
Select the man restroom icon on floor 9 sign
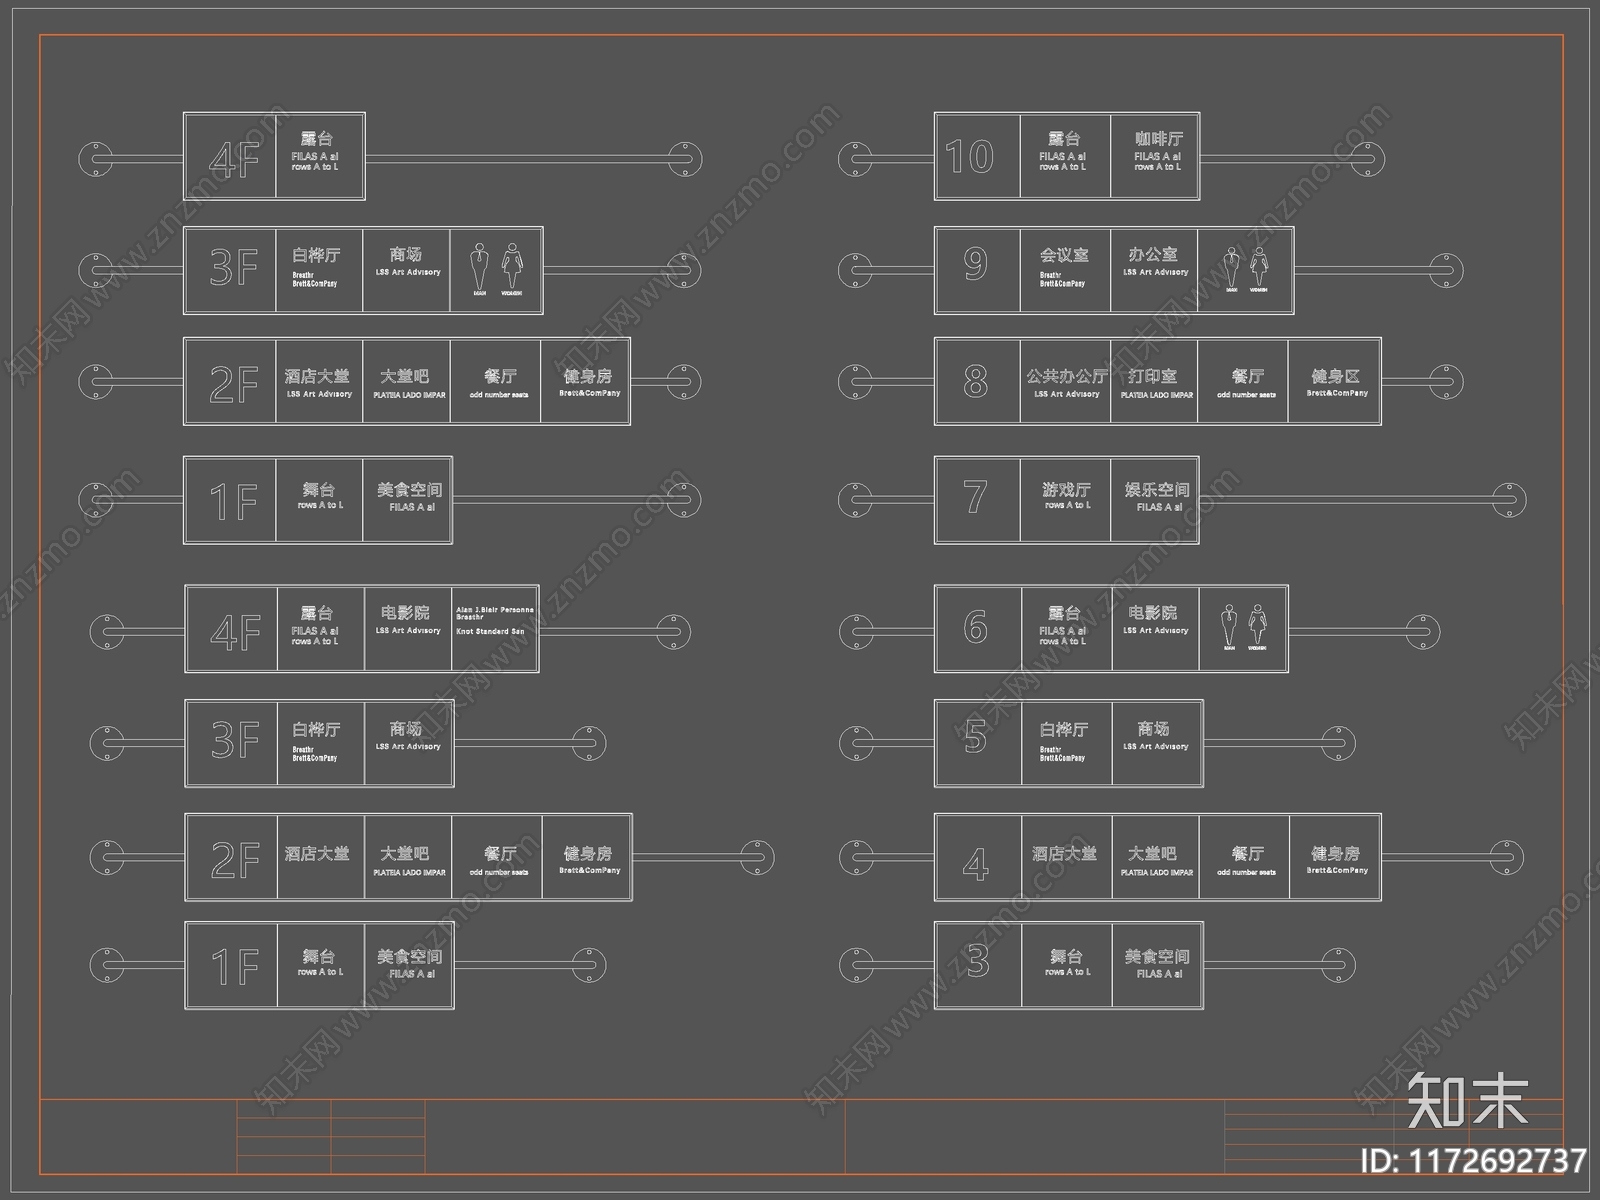tap(1231, 265)
